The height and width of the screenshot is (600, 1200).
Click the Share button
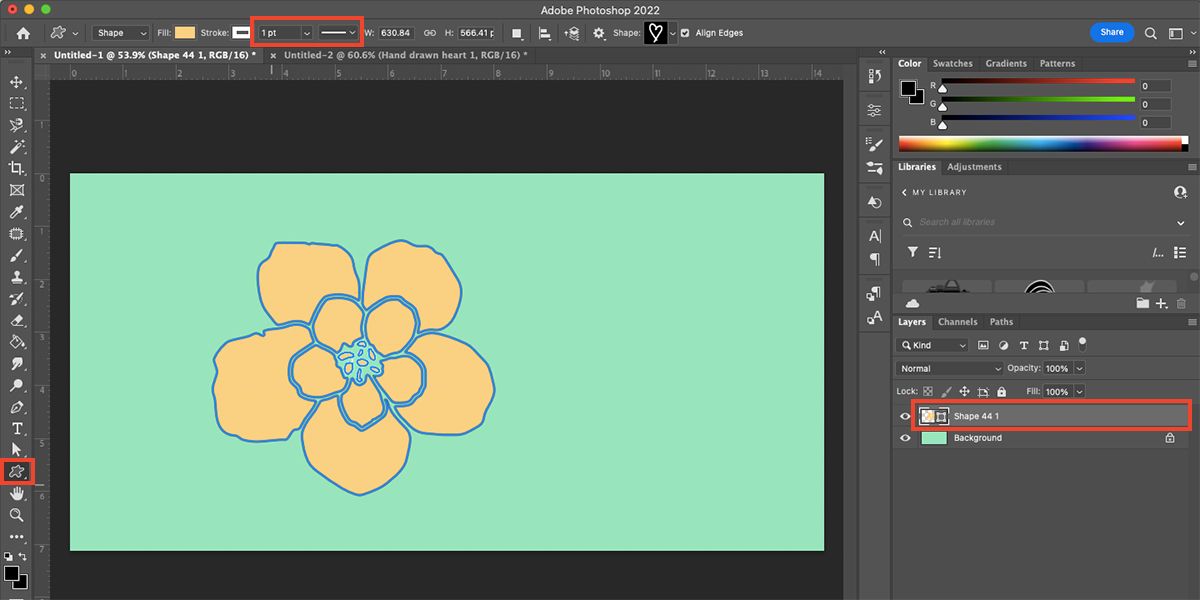1111,31
